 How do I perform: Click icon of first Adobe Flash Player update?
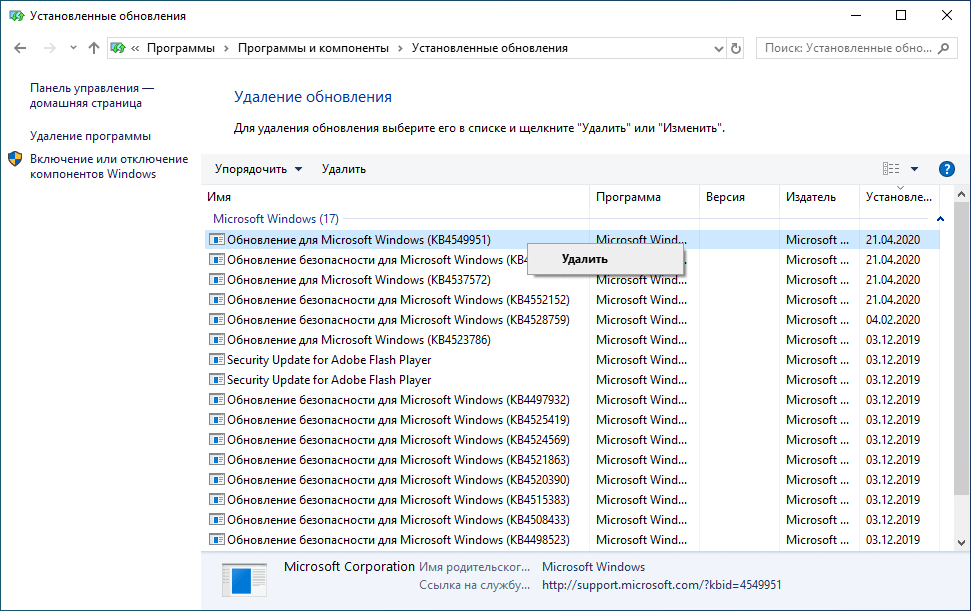[217, 360]
